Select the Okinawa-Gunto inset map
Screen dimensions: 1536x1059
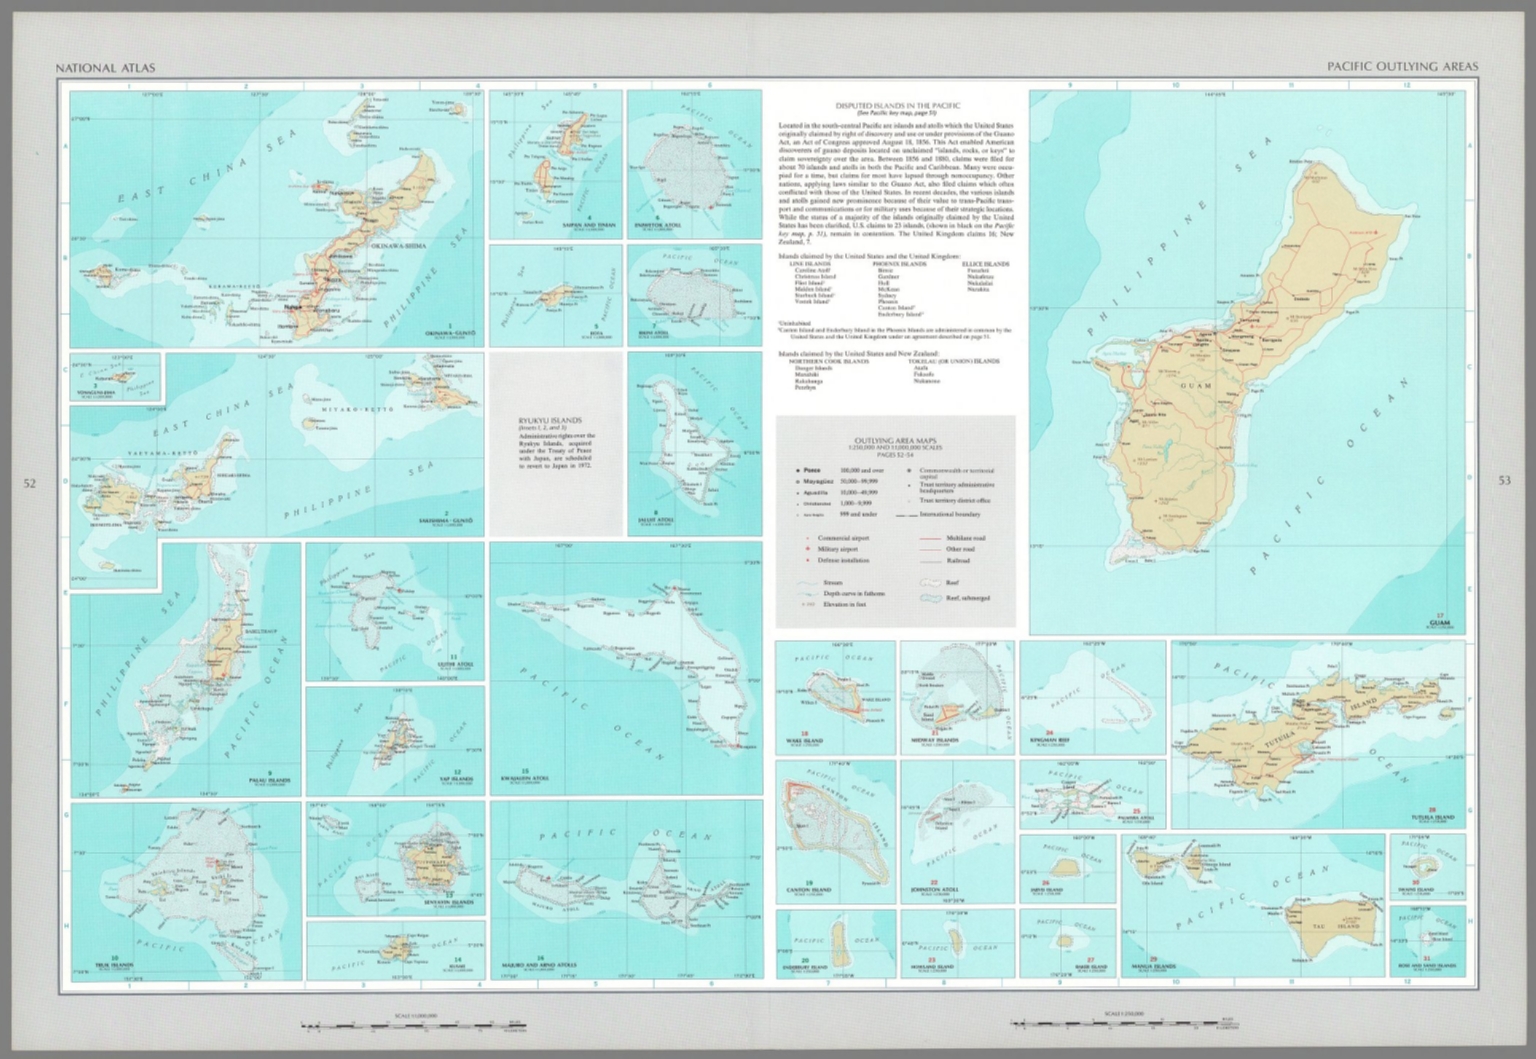click(x=276, y=220)
